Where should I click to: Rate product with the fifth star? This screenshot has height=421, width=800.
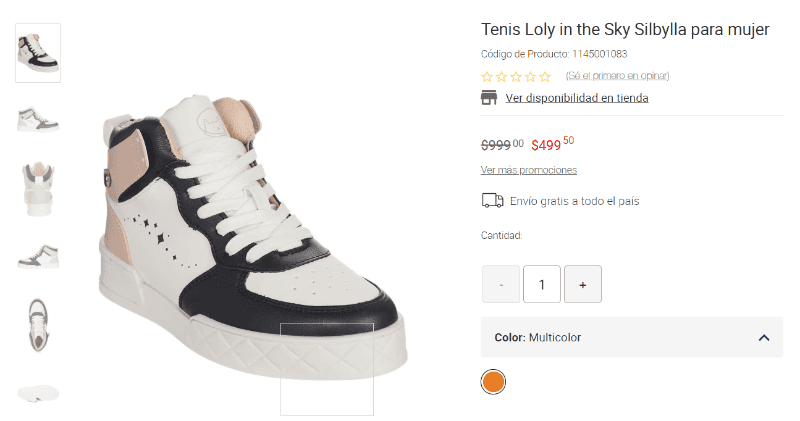click(545, 76)
